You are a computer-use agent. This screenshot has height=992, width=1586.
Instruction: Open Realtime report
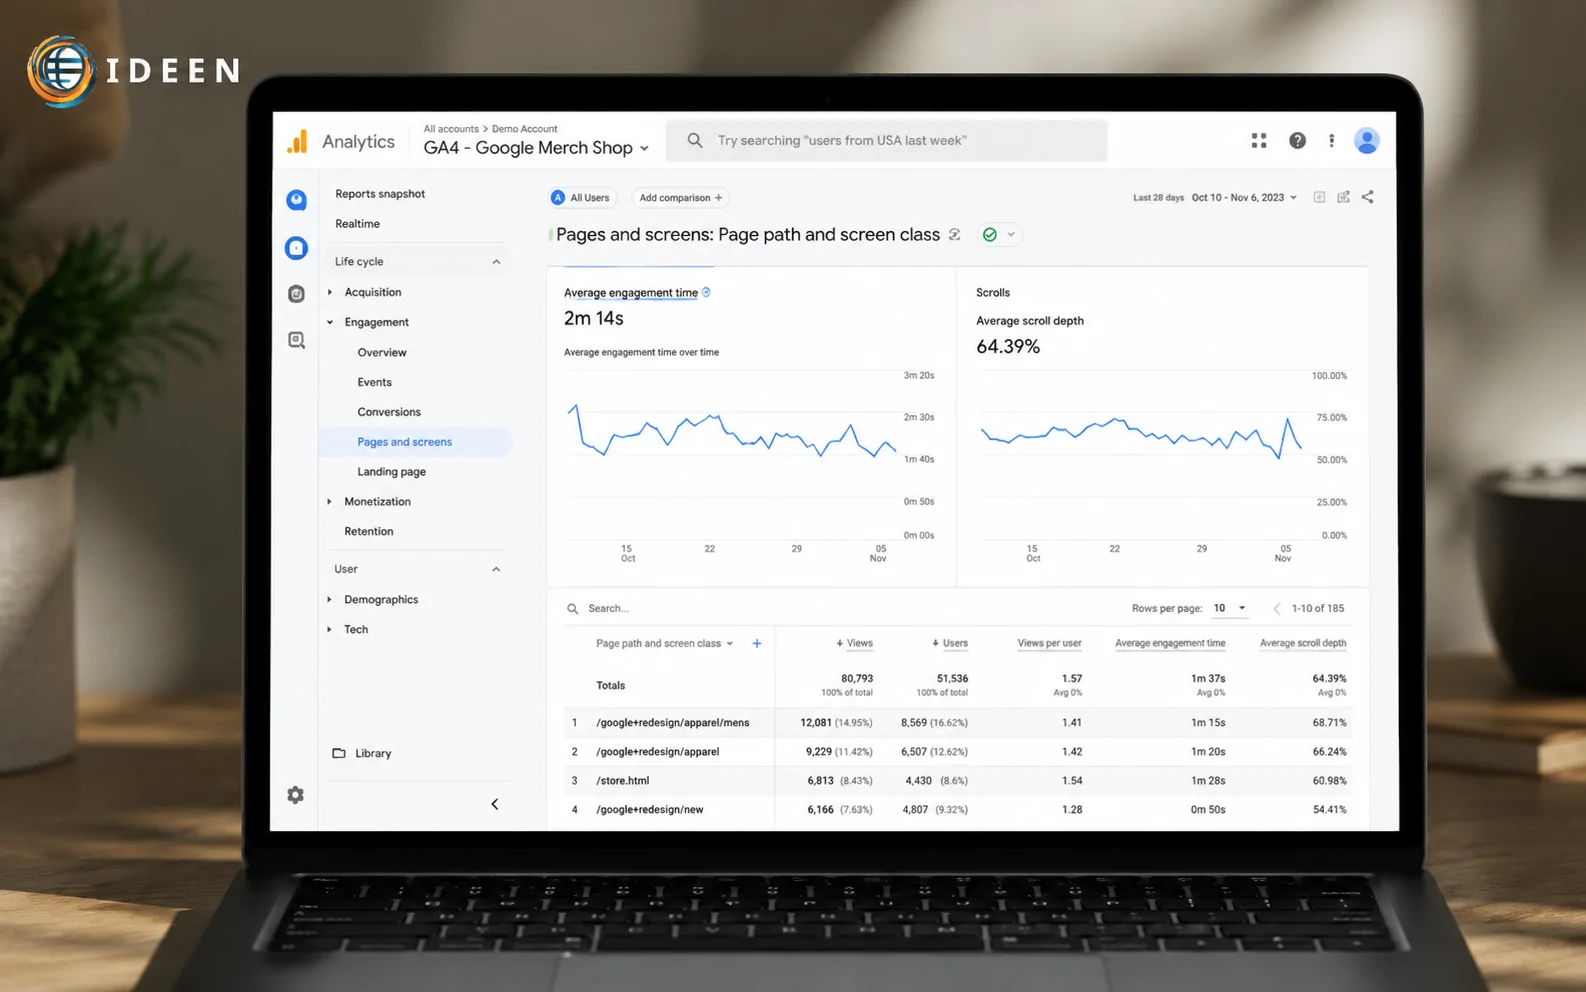357,224
